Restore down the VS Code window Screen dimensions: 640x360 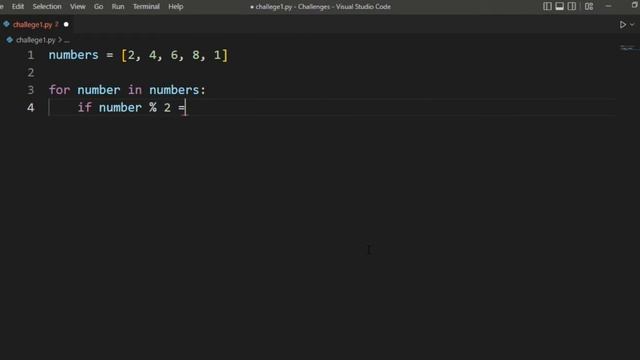[x=635, y=5]
